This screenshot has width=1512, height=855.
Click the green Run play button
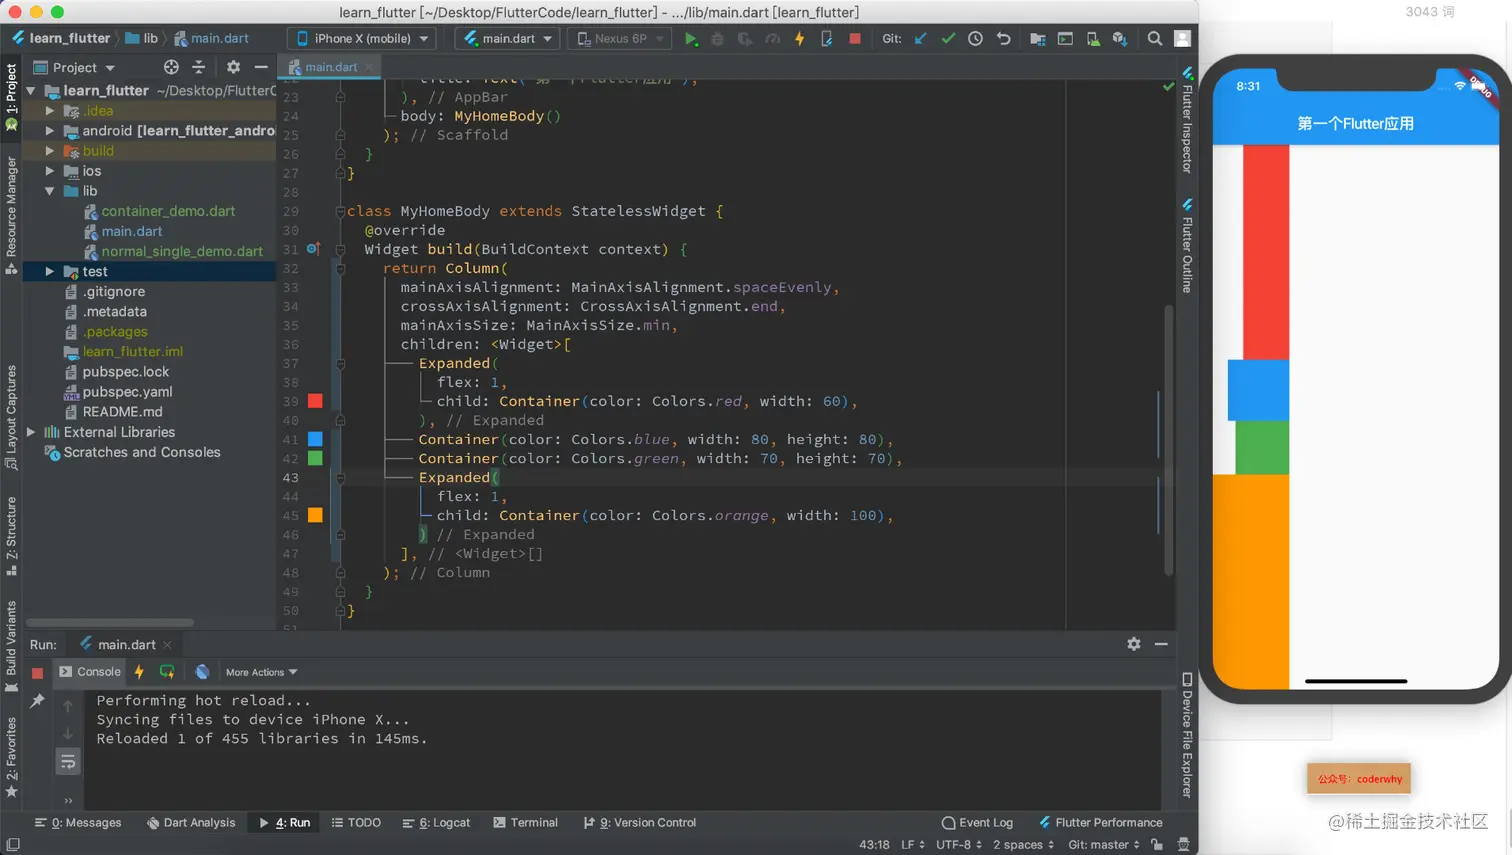pyautogui.click(x=690, y=39)
